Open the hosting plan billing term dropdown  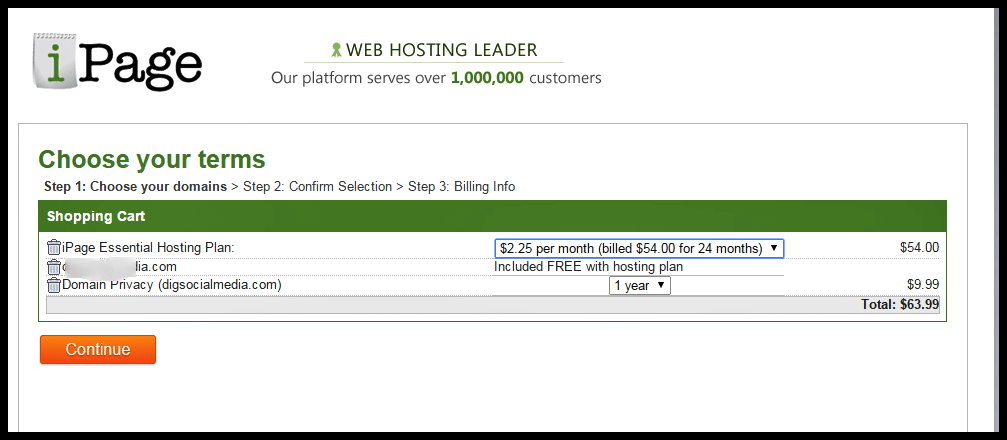pos(639,249)
